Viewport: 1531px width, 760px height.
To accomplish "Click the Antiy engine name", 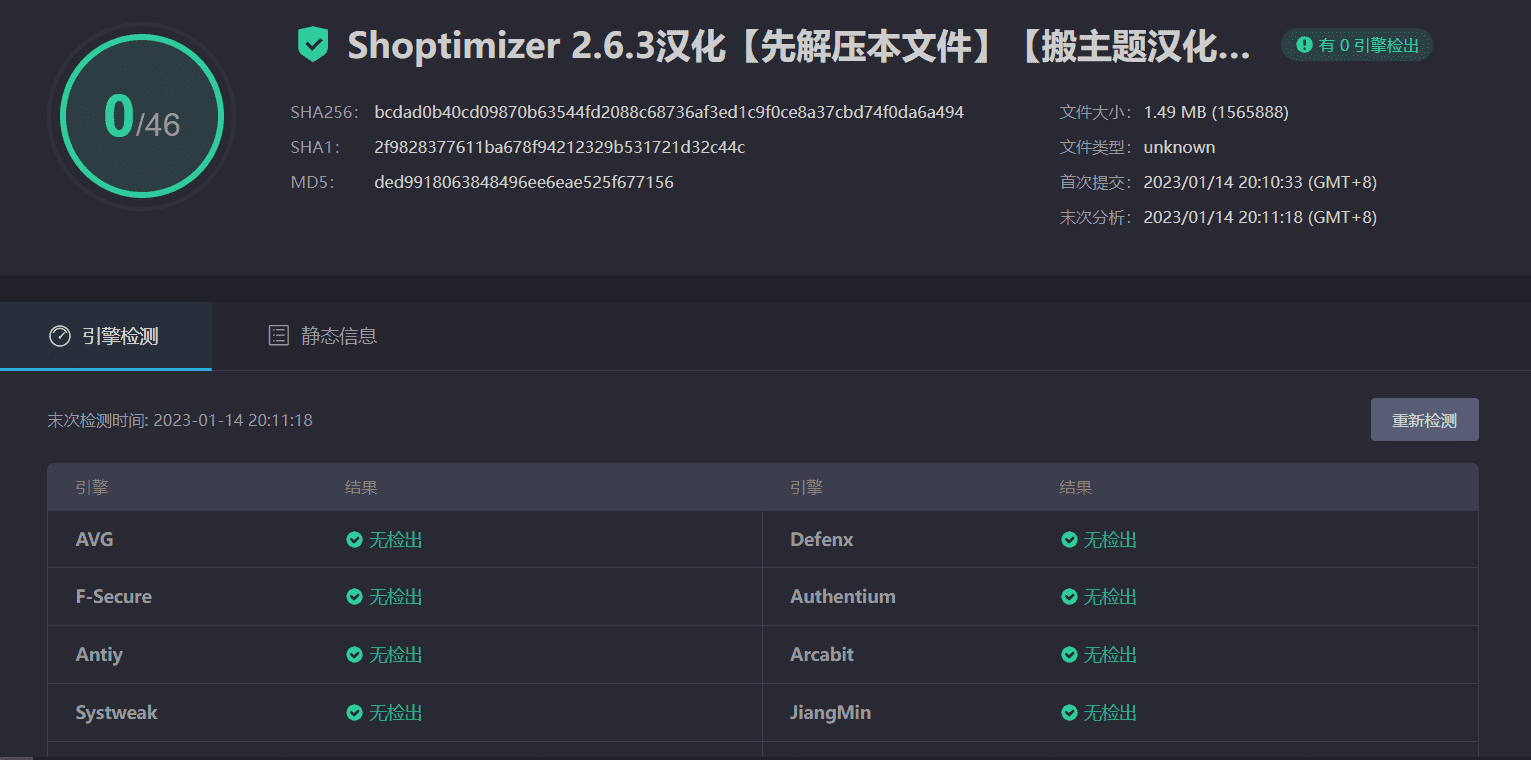I will tap(99, 655).
